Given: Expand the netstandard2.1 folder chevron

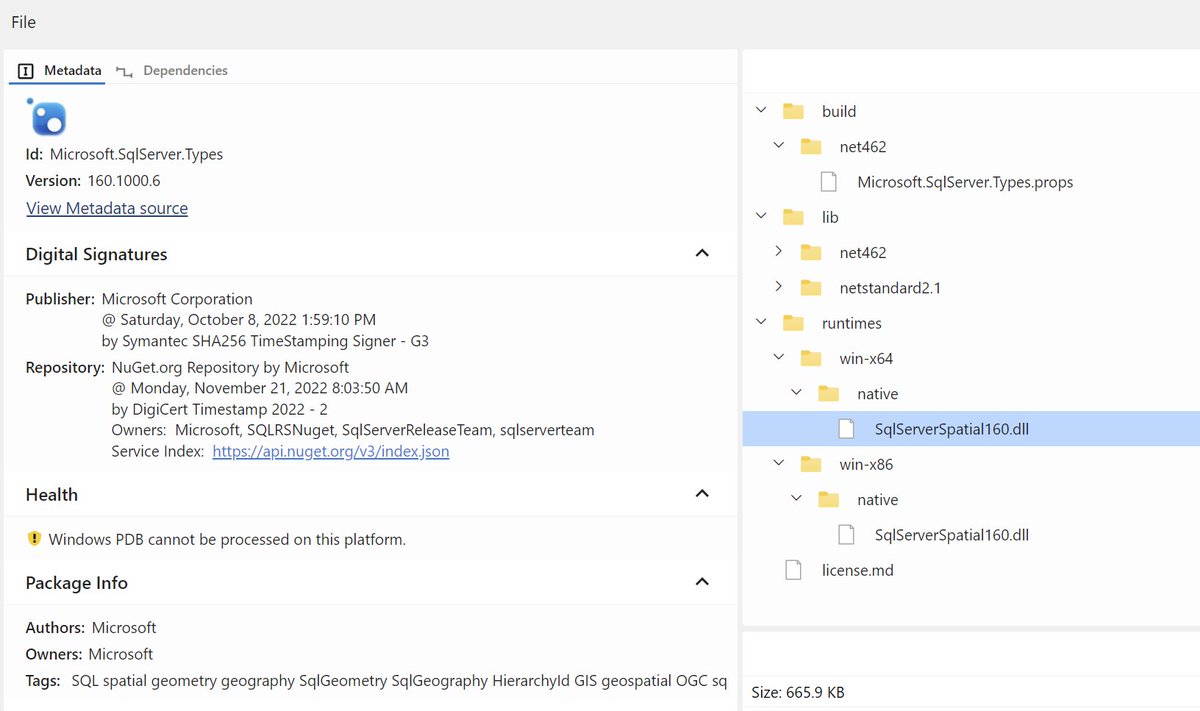Looking at the screenshot, I should (x=780, y=288).
